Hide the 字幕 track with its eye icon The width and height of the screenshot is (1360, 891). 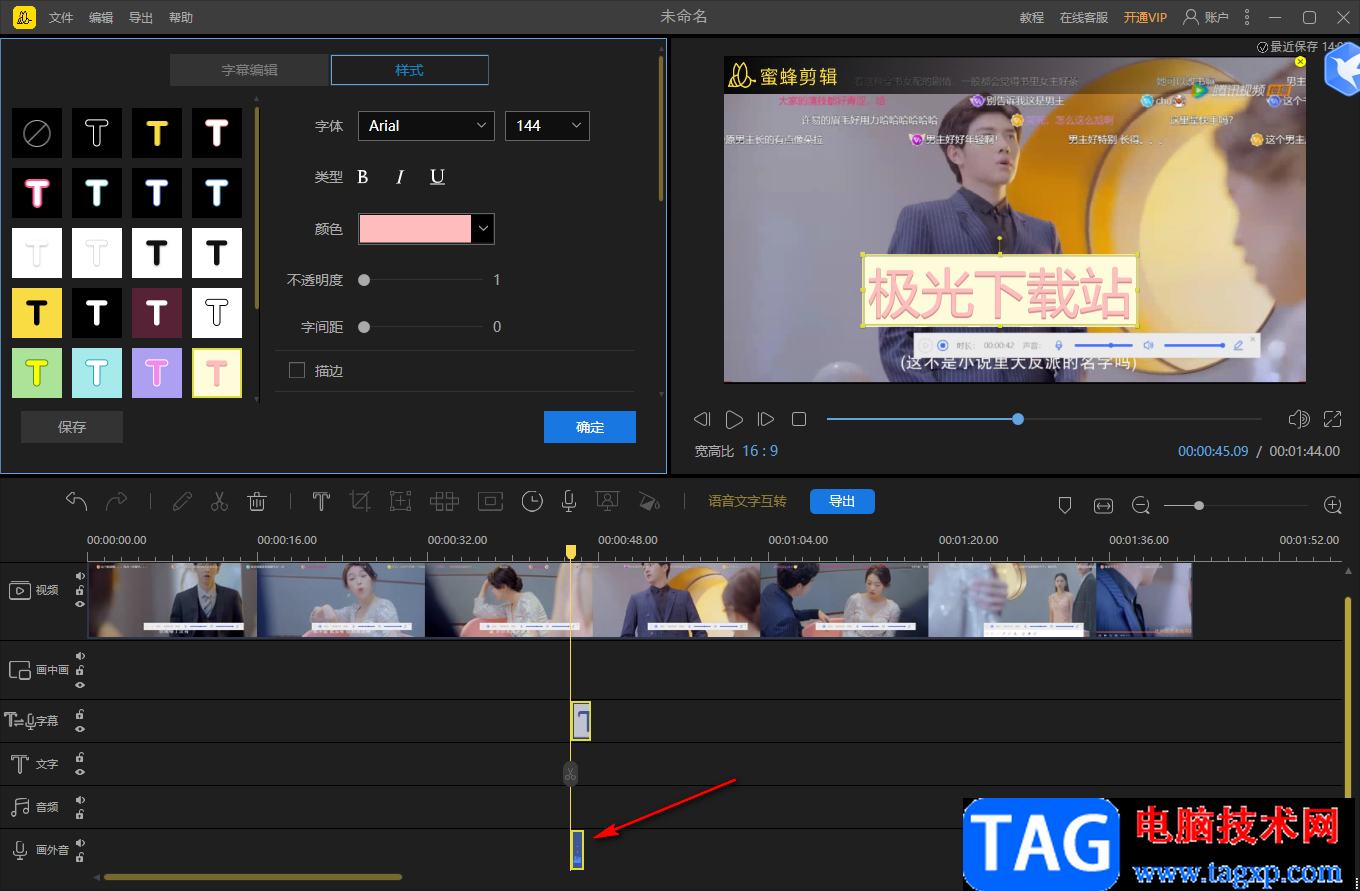pos(80,729)
